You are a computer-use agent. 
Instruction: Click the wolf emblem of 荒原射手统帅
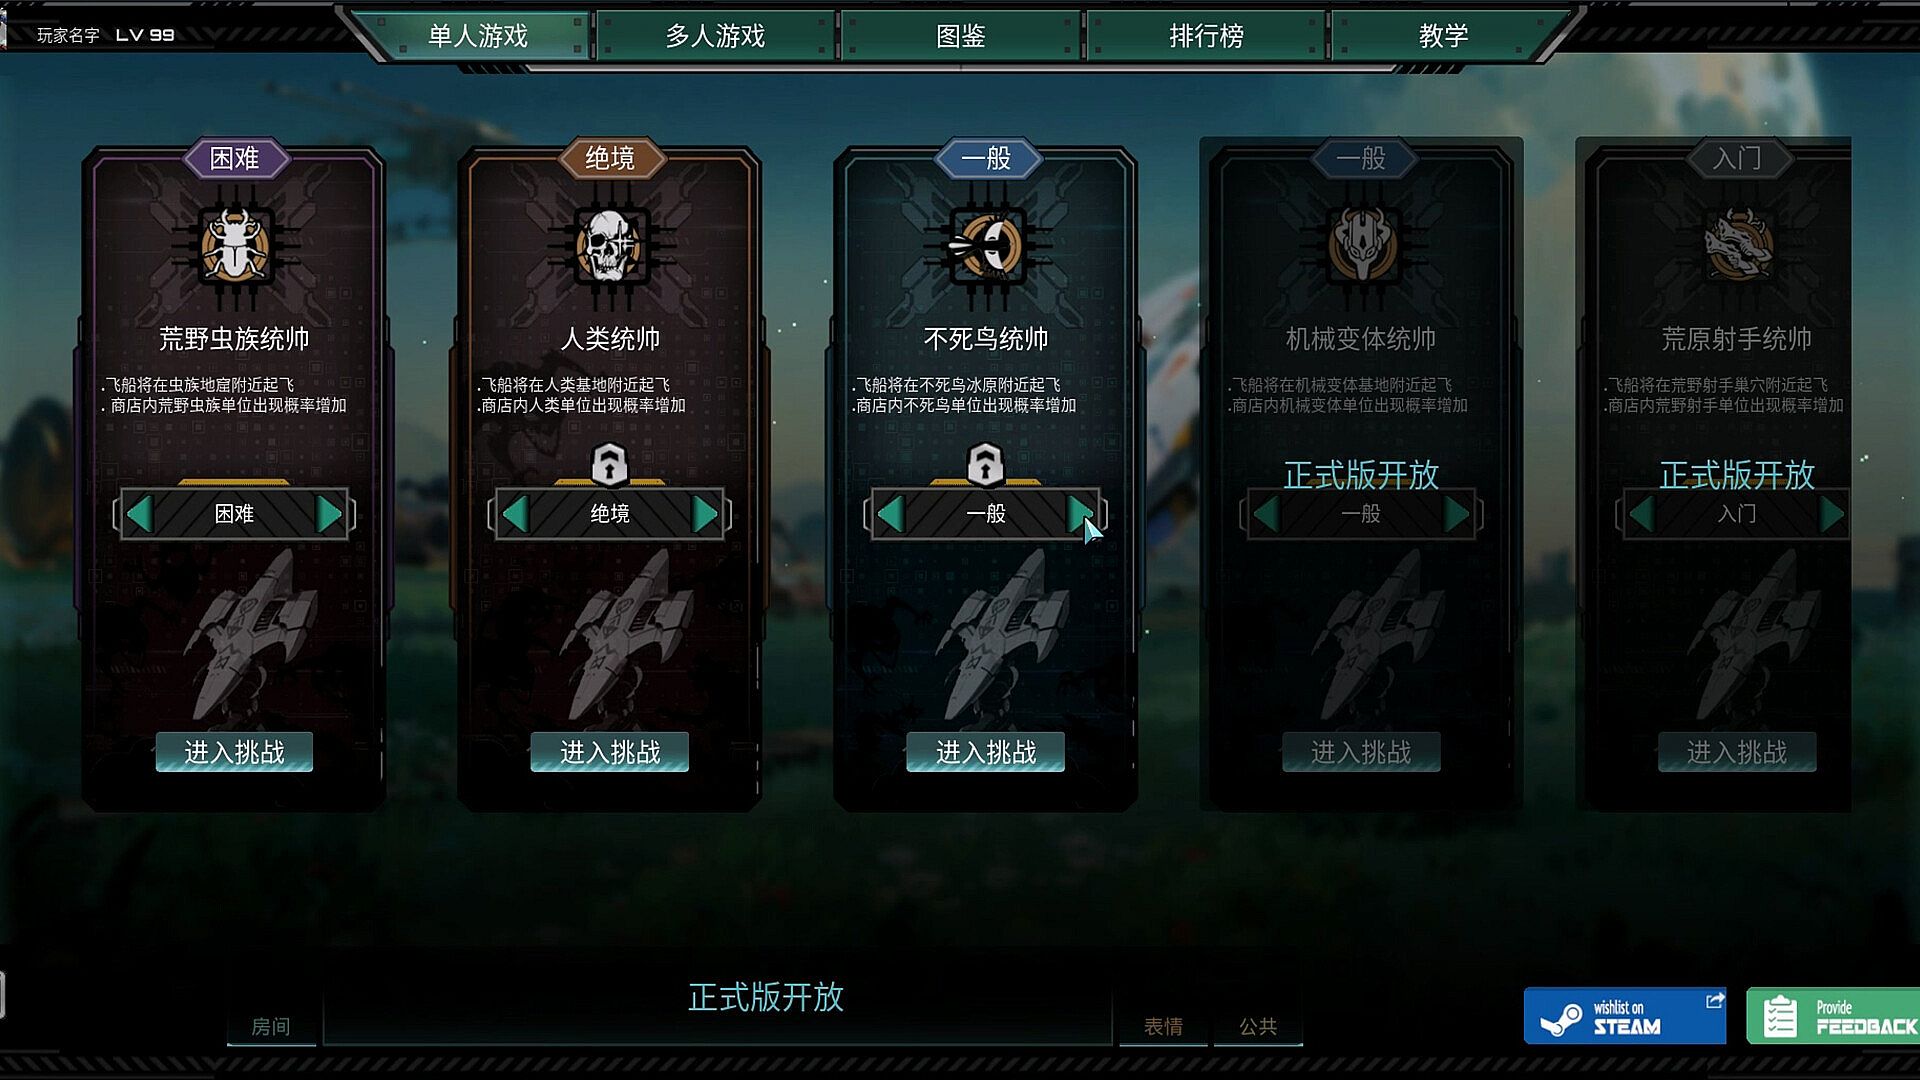tap(1737, 245)
